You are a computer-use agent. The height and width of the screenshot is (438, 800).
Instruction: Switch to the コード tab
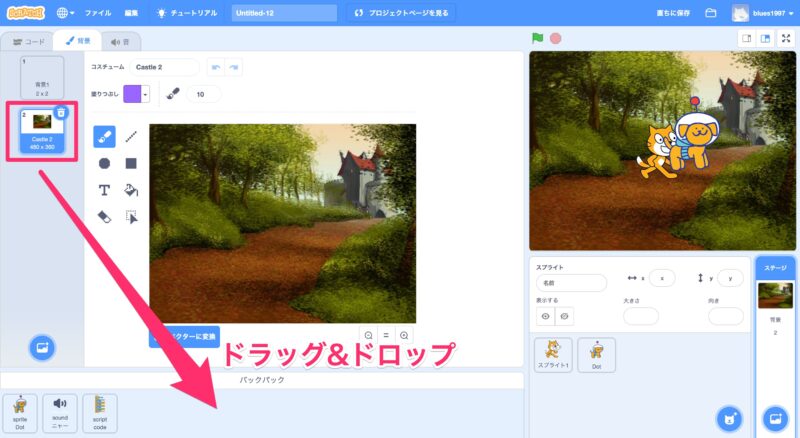pyautogui.click(x=28, y=42)
